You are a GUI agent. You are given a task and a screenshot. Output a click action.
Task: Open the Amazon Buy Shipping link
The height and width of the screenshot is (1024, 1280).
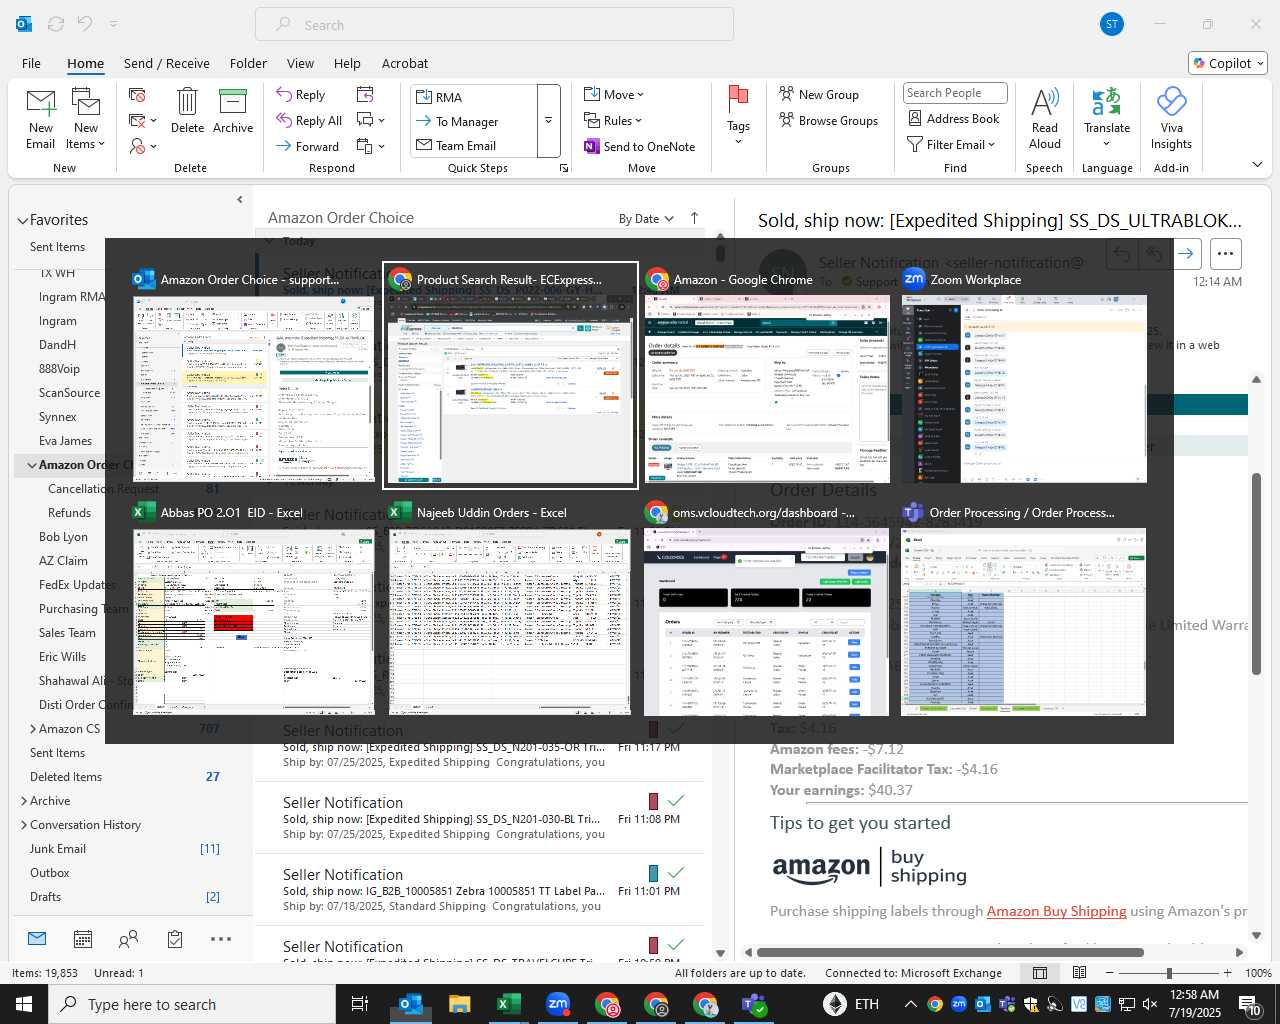pos(1056,911)
